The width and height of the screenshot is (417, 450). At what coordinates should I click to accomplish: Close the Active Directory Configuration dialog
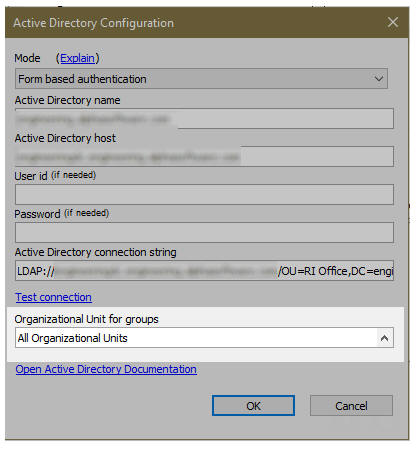tap(393, 22)
